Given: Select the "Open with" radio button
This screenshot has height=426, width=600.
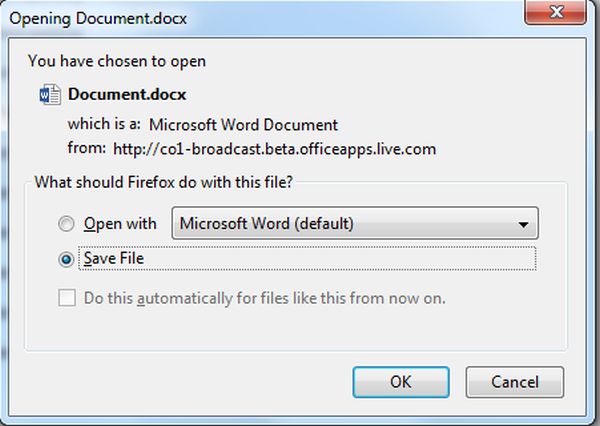Looking at the screenshot, I should [x=67, y=224].
